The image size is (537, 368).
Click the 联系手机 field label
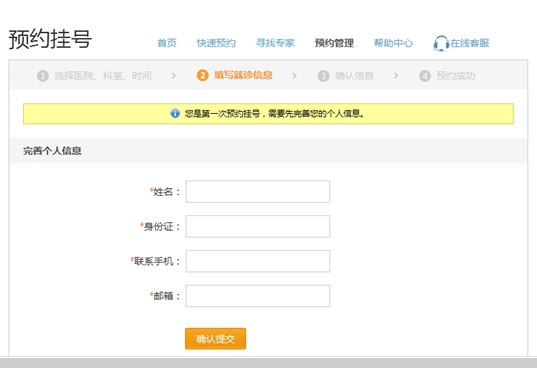pyautogui.click(x=155, y=261)
